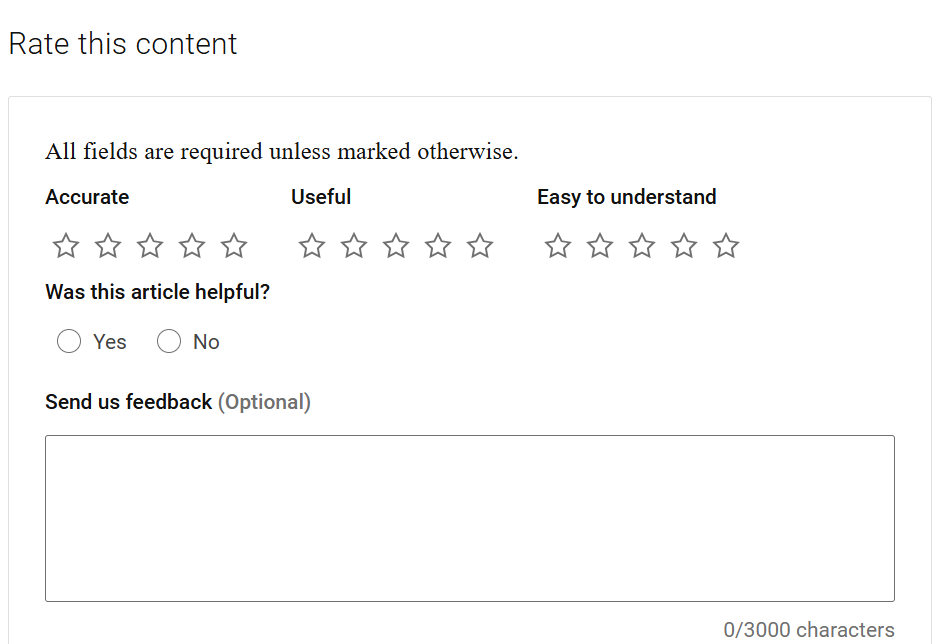Choose fifth star under Useful
The height and width of the screenshot is (644, 937).
(480, 246)
